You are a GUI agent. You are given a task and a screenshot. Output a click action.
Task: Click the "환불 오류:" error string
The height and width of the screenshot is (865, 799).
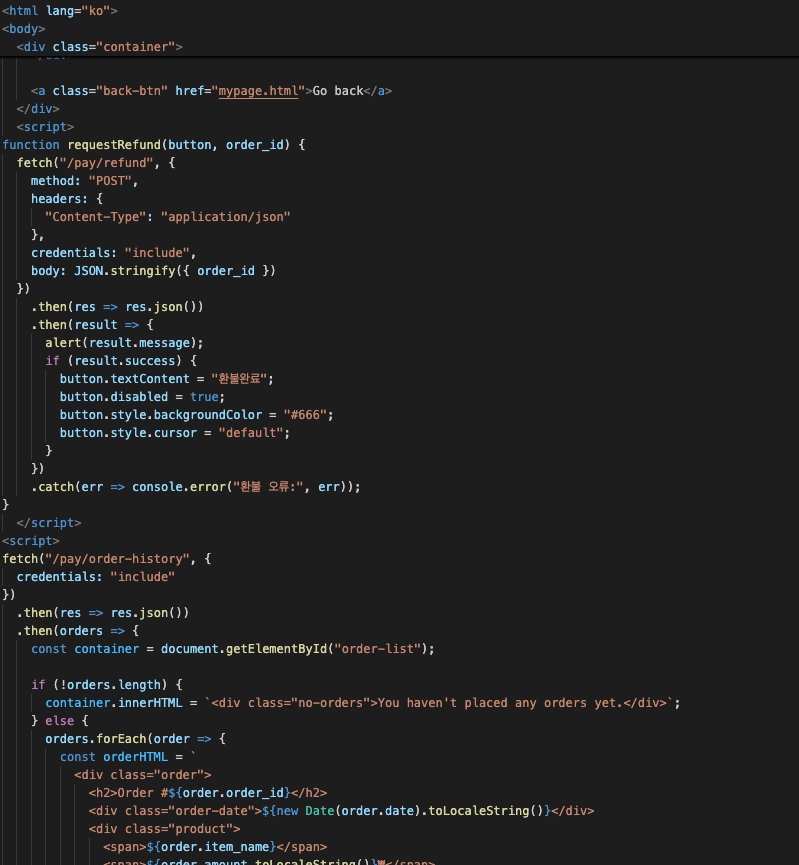click(268, 487)
